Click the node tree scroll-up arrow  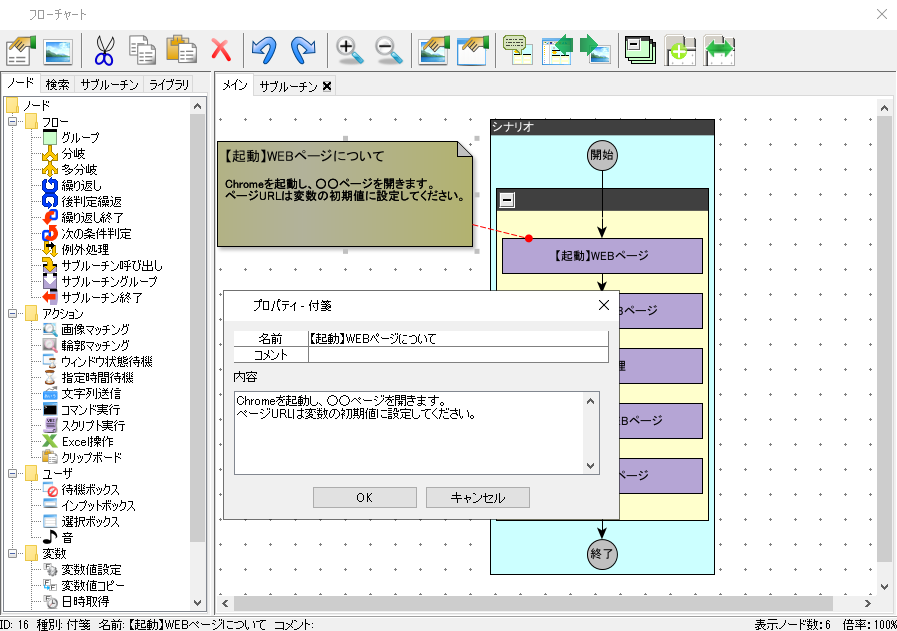[197, 106]
